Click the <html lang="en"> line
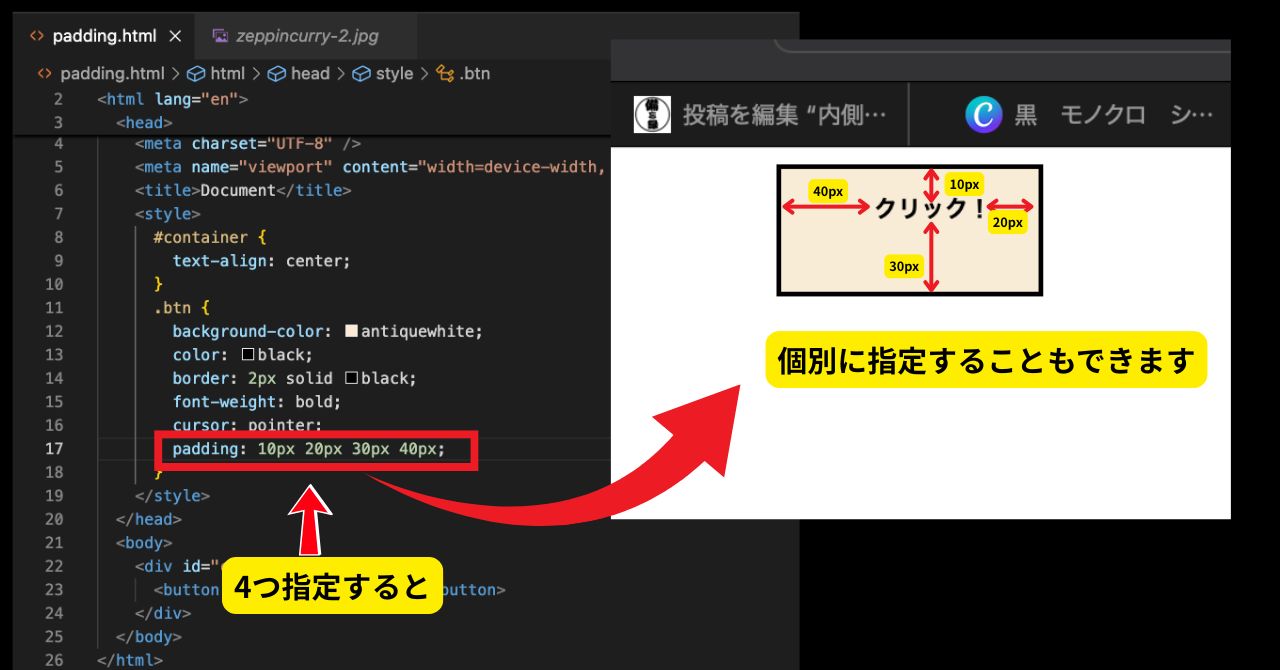 (172, 99)
